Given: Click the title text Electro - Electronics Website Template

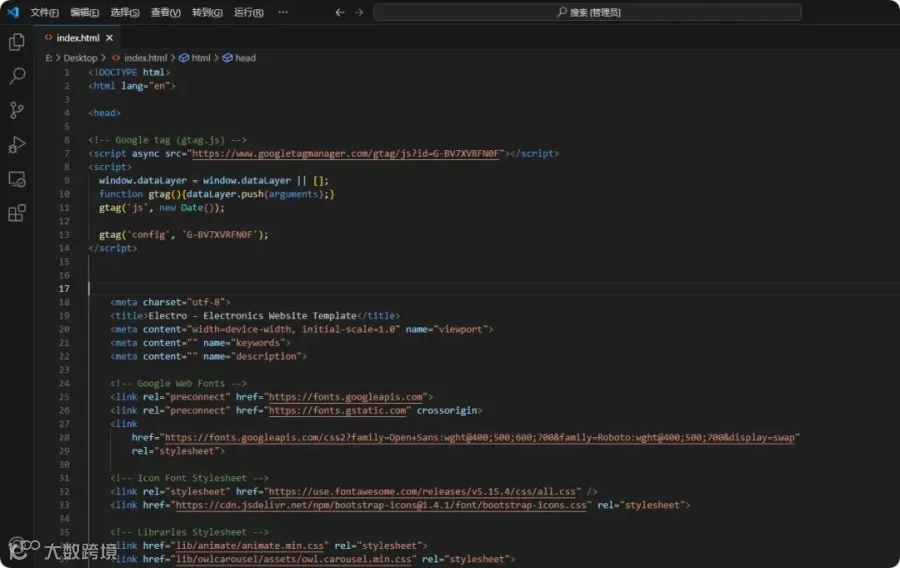Looking at the screenshot, I should point(253,316).
